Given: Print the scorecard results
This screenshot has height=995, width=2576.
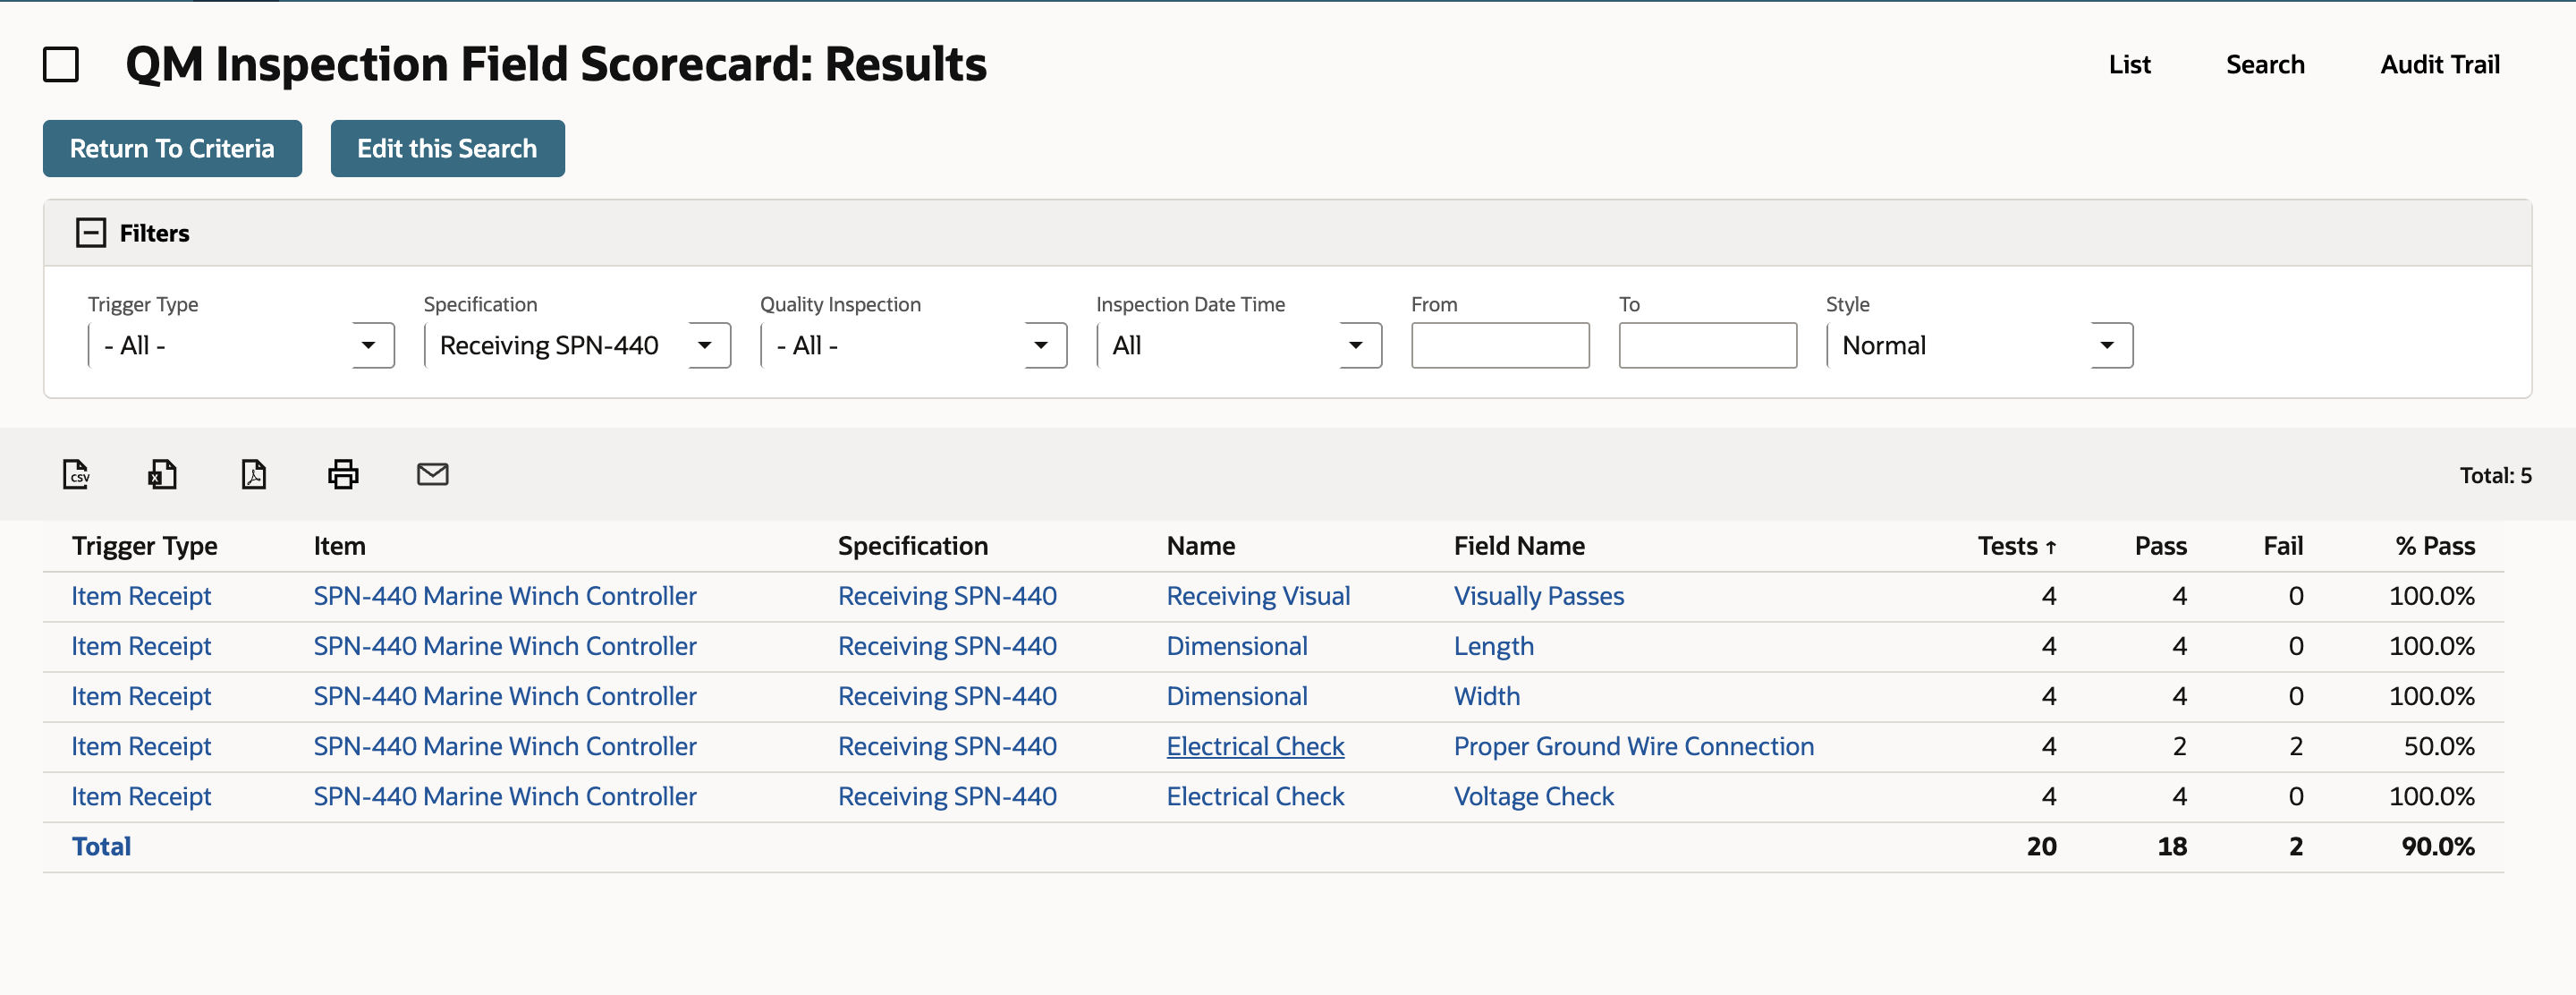Looking at the screenshot, I should (x=343, y=474).
